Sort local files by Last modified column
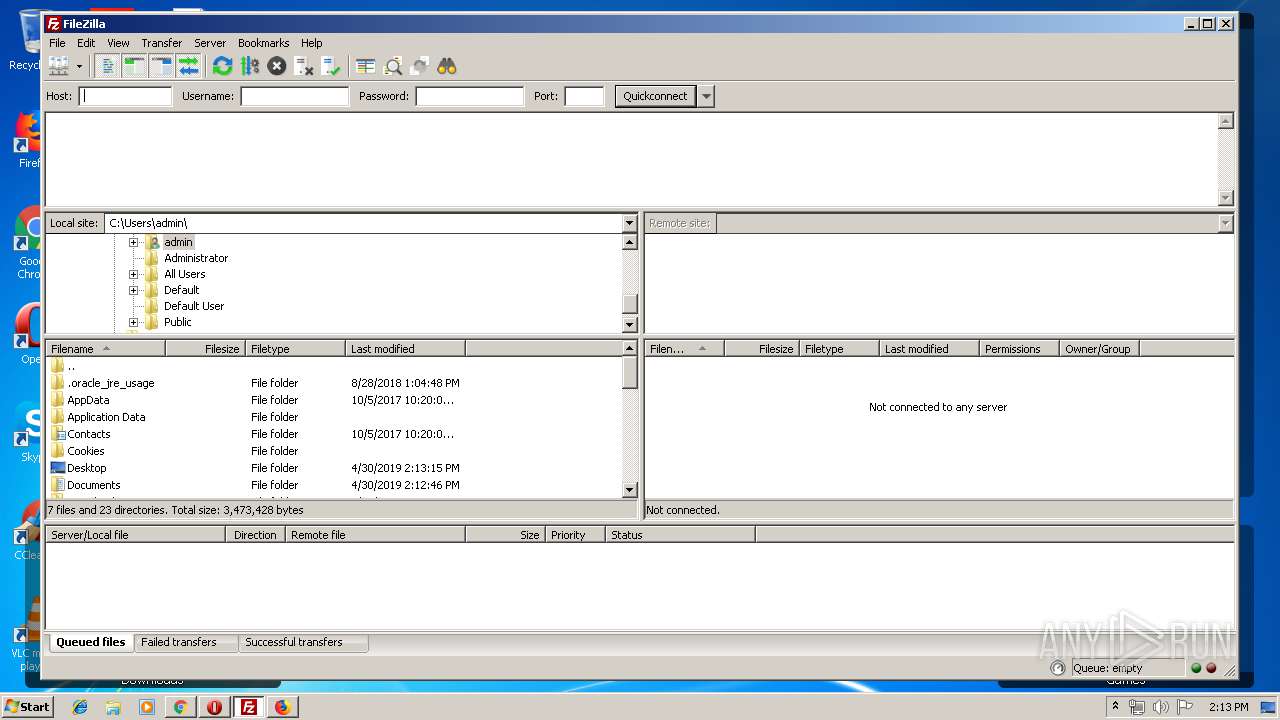The image size is (1280, 720). coord(406,349)
